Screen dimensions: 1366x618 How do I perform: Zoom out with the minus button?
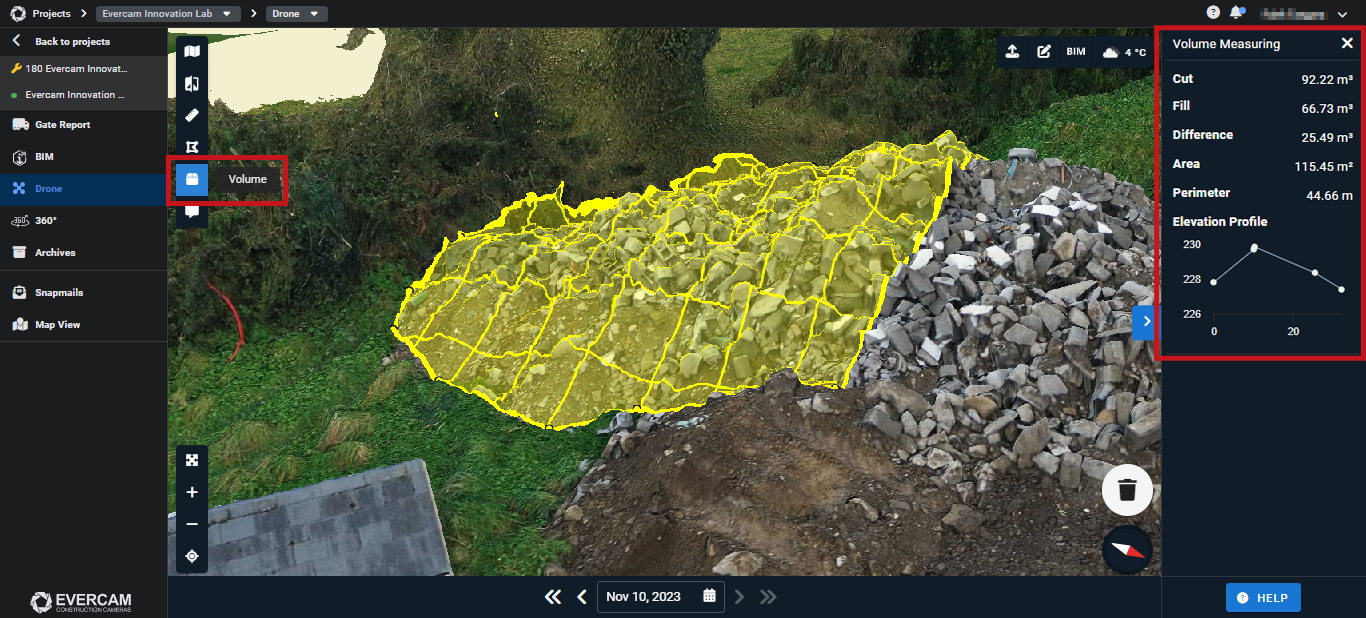[192, 524]
